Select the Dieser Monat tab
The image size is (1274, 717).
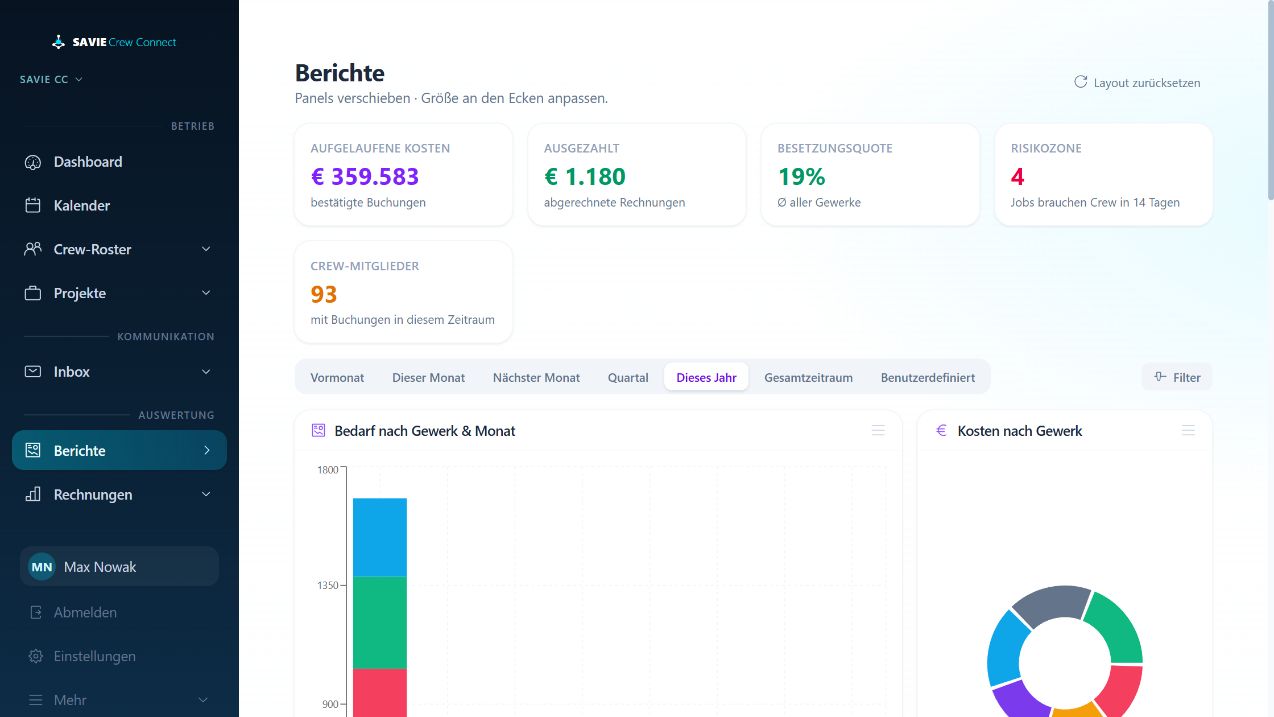428,377
